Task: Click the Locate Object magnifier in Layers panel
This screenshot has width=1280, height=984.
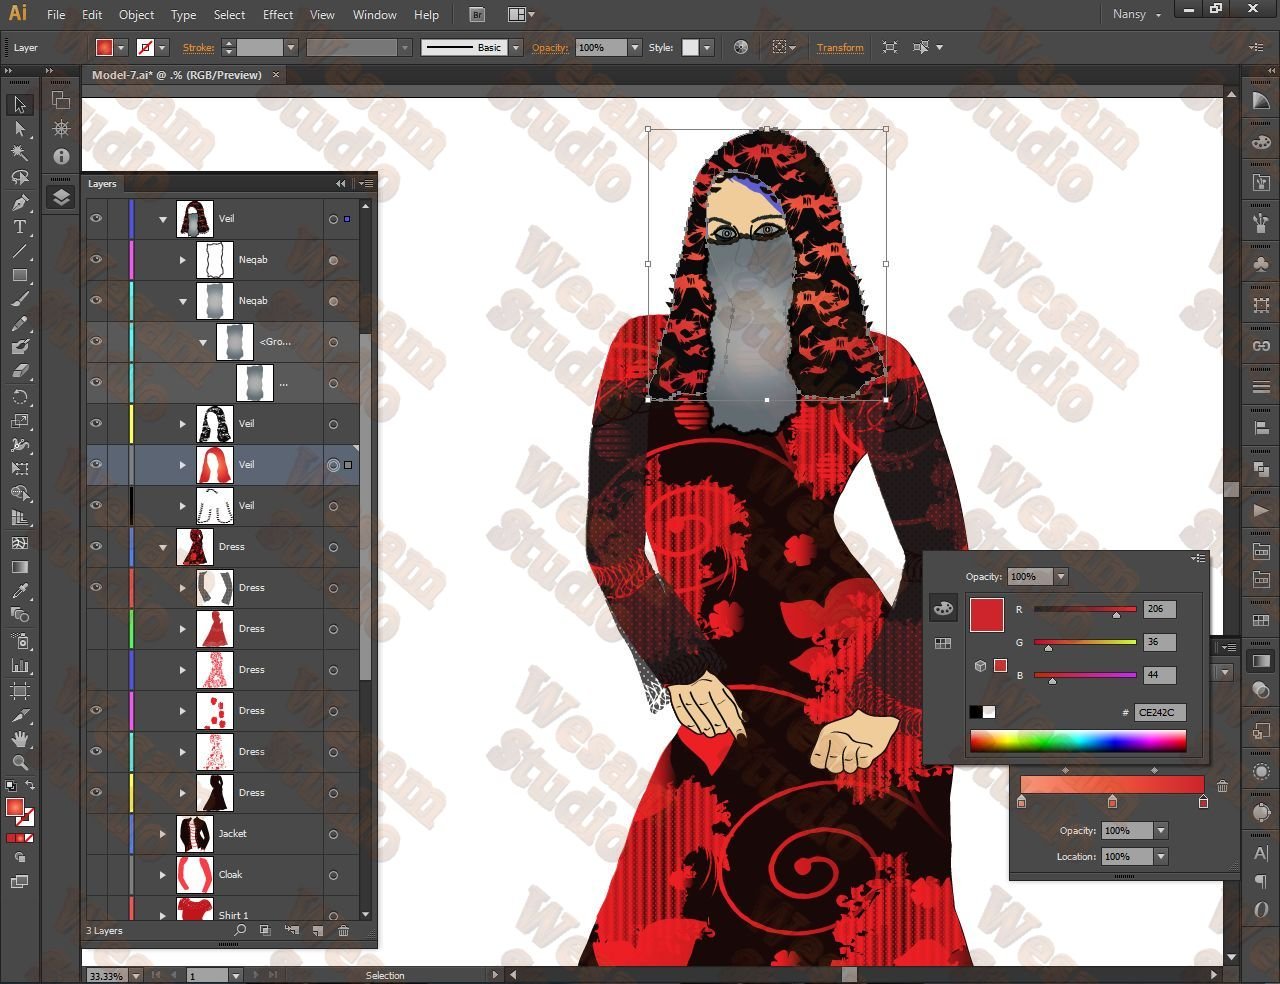Action: (240, 930)
